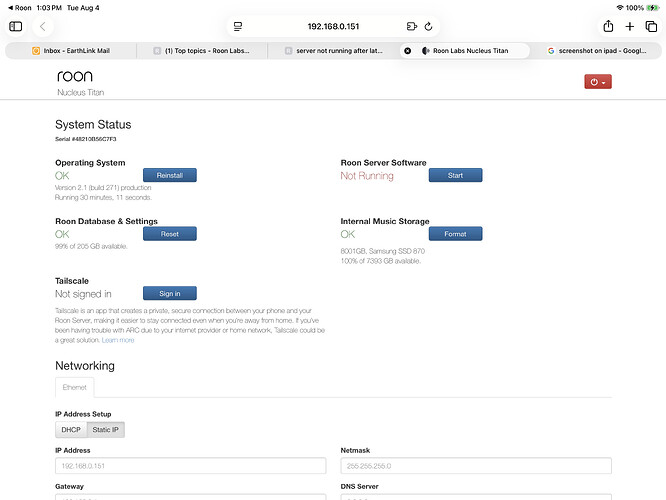Click the 'Not Running' status text

click(x=367, y=176)
